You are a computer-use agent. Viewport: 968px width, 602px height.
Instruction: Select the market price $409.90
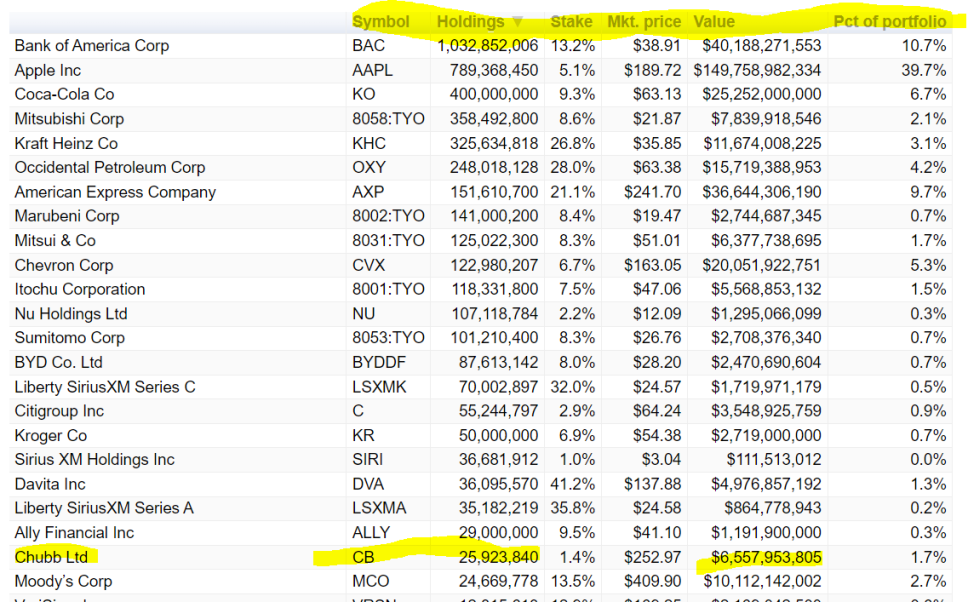(x=653, y=582)
